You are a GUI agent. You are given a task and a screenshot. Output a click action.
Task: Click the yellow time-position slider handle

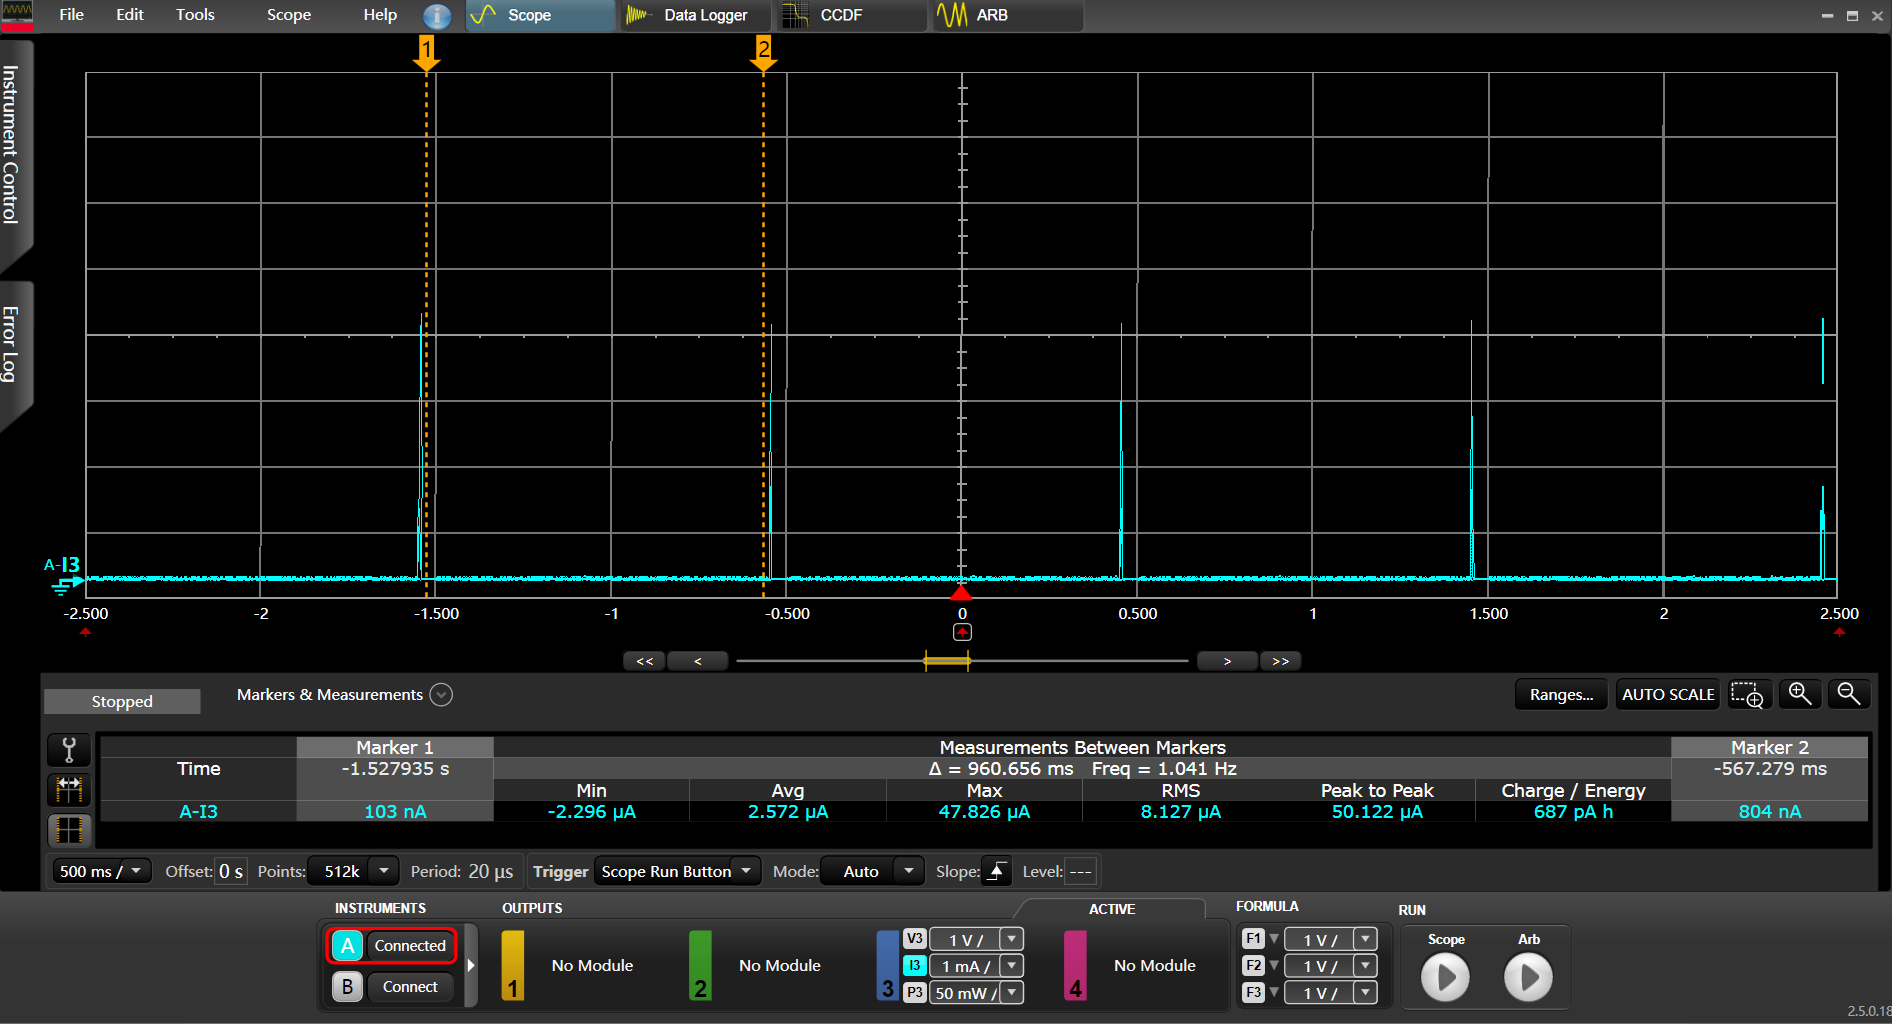[947, 661]
